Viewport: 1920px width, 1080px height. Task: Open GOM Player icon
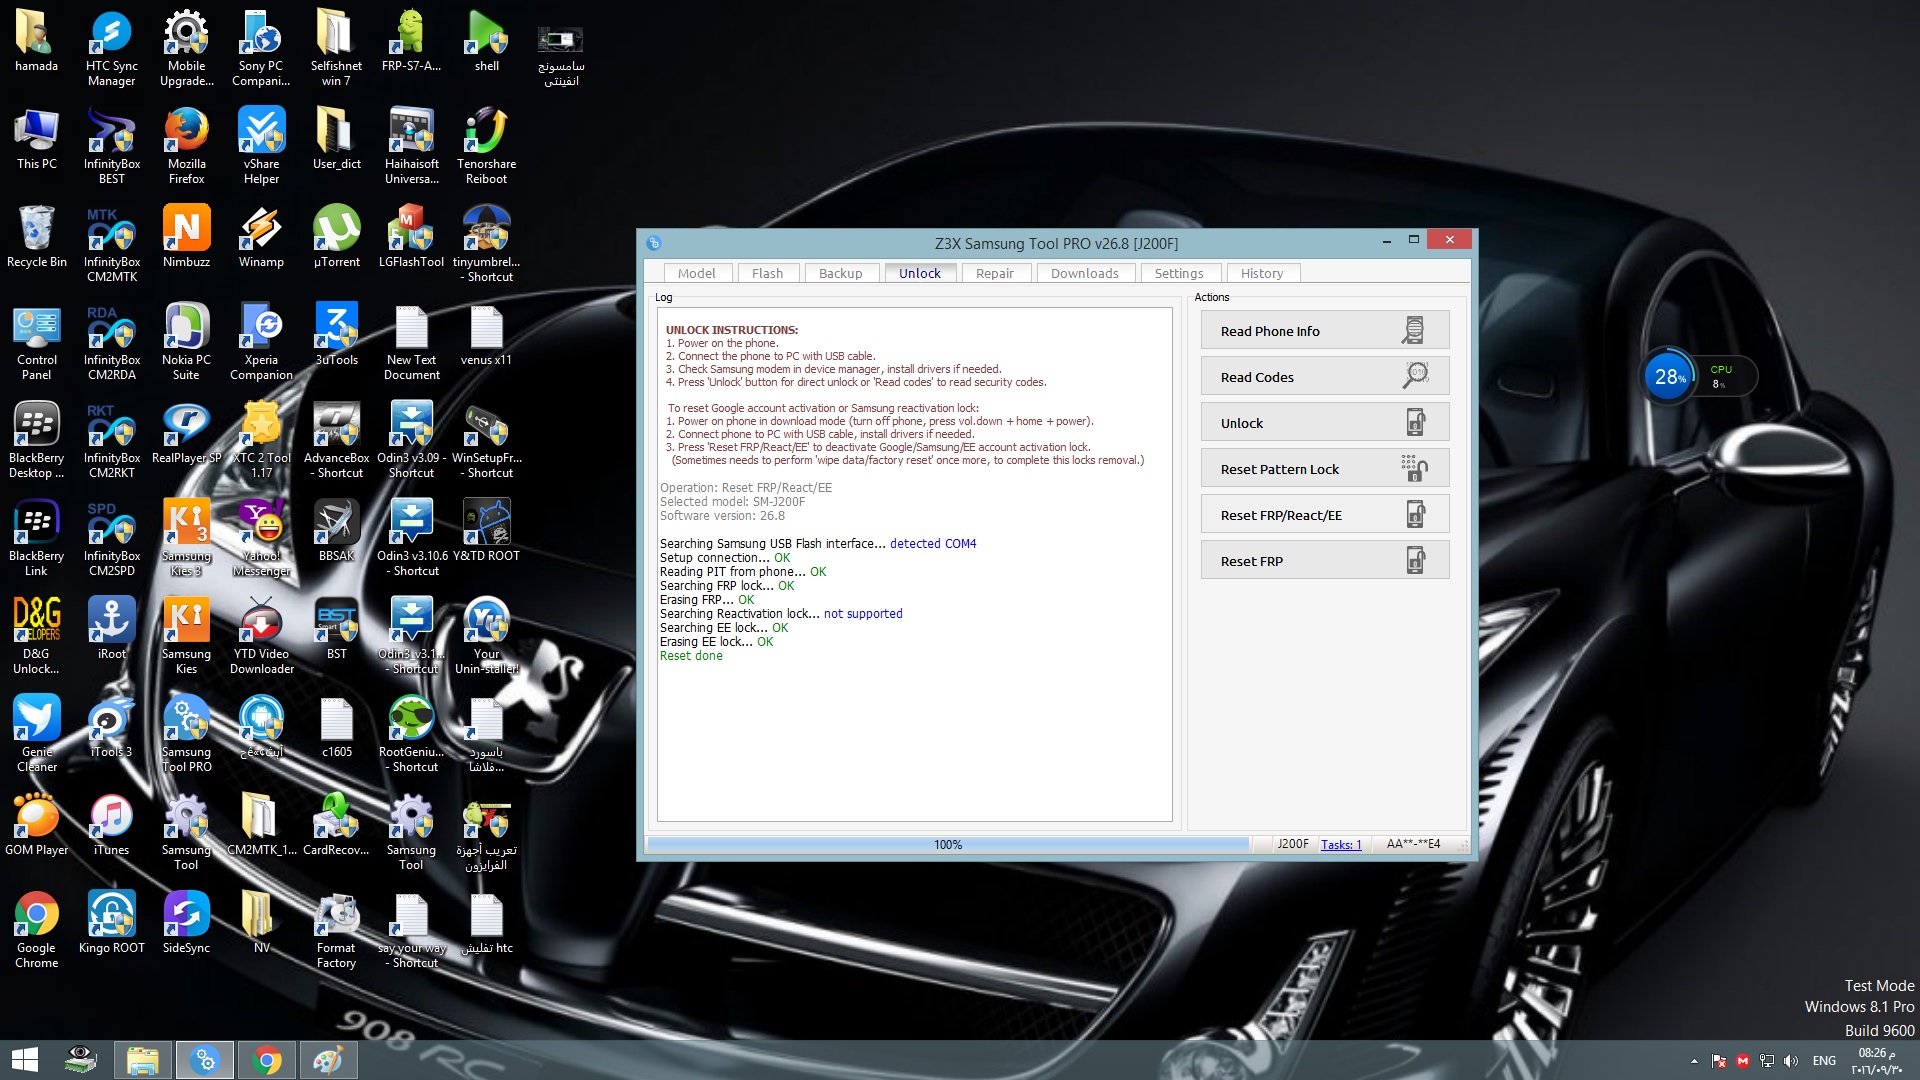36,825
